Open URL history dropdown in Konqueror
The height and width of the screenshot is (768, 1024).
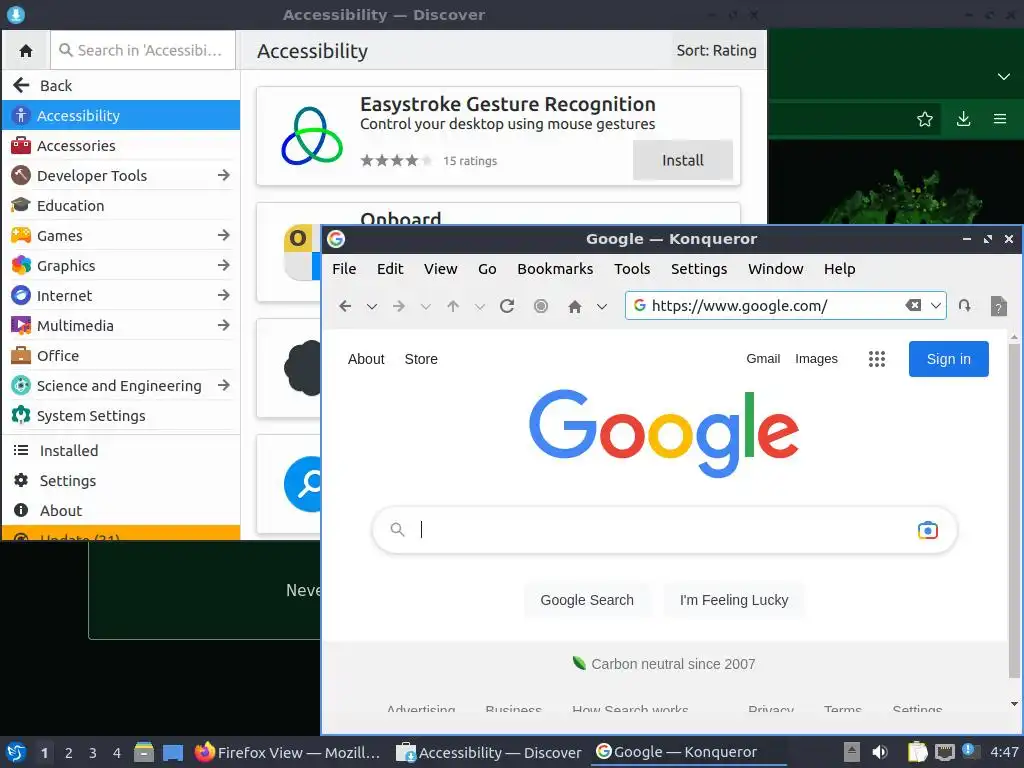click(x=936, y=306)
